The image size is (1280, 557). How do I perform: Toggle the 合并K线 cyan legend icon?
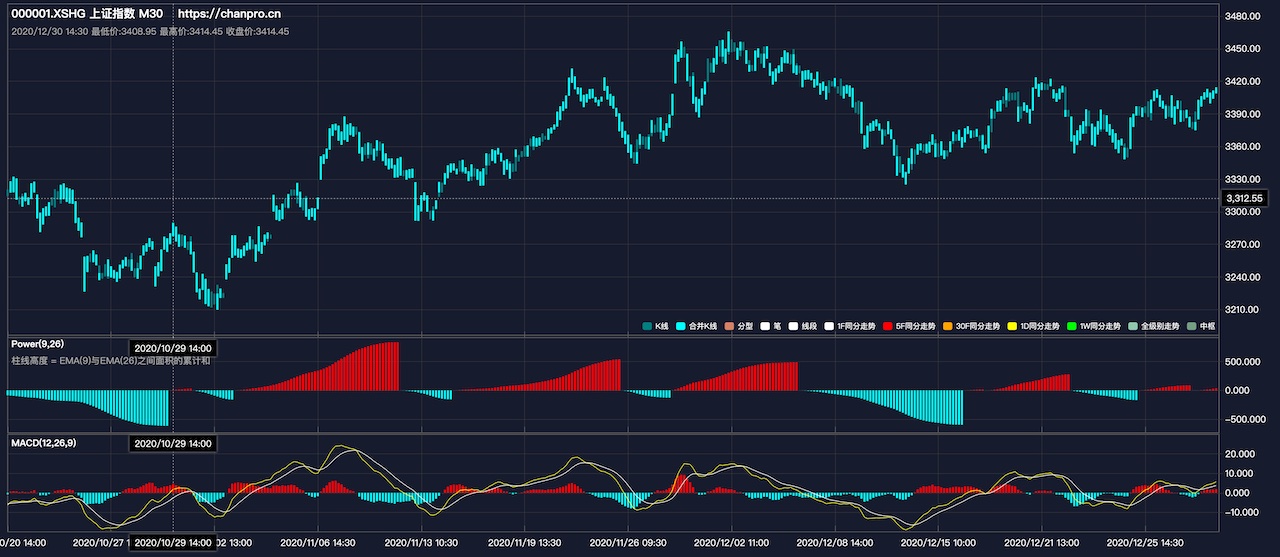click(x=681, y=327)
